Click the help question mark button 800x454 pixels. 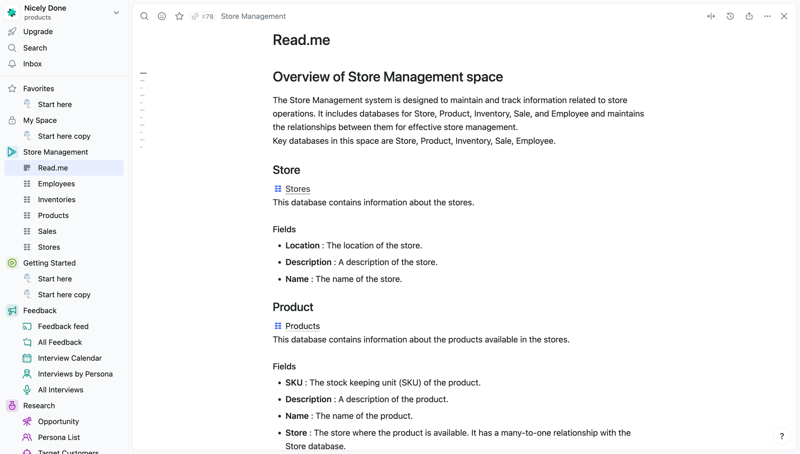781,436
